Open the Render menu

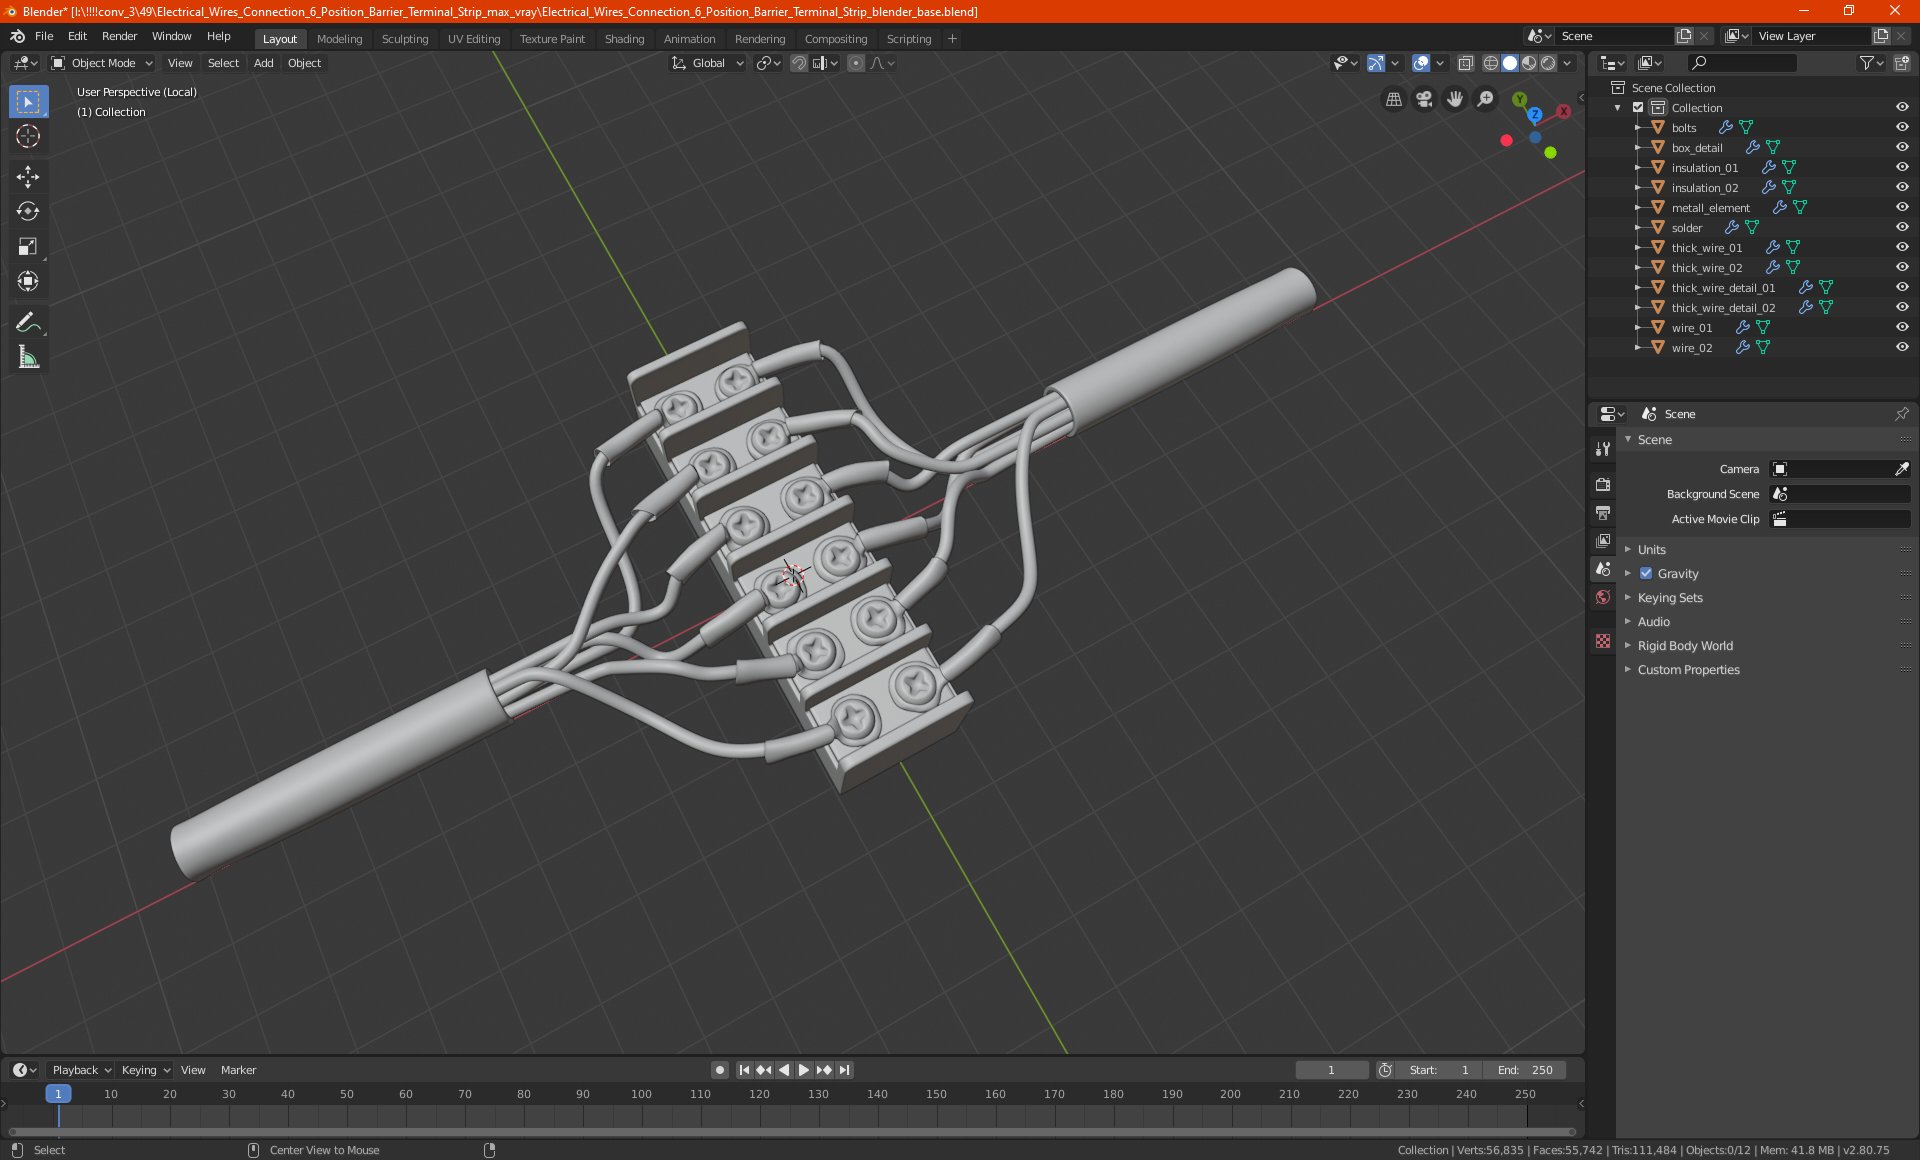[x=119, y=36]
